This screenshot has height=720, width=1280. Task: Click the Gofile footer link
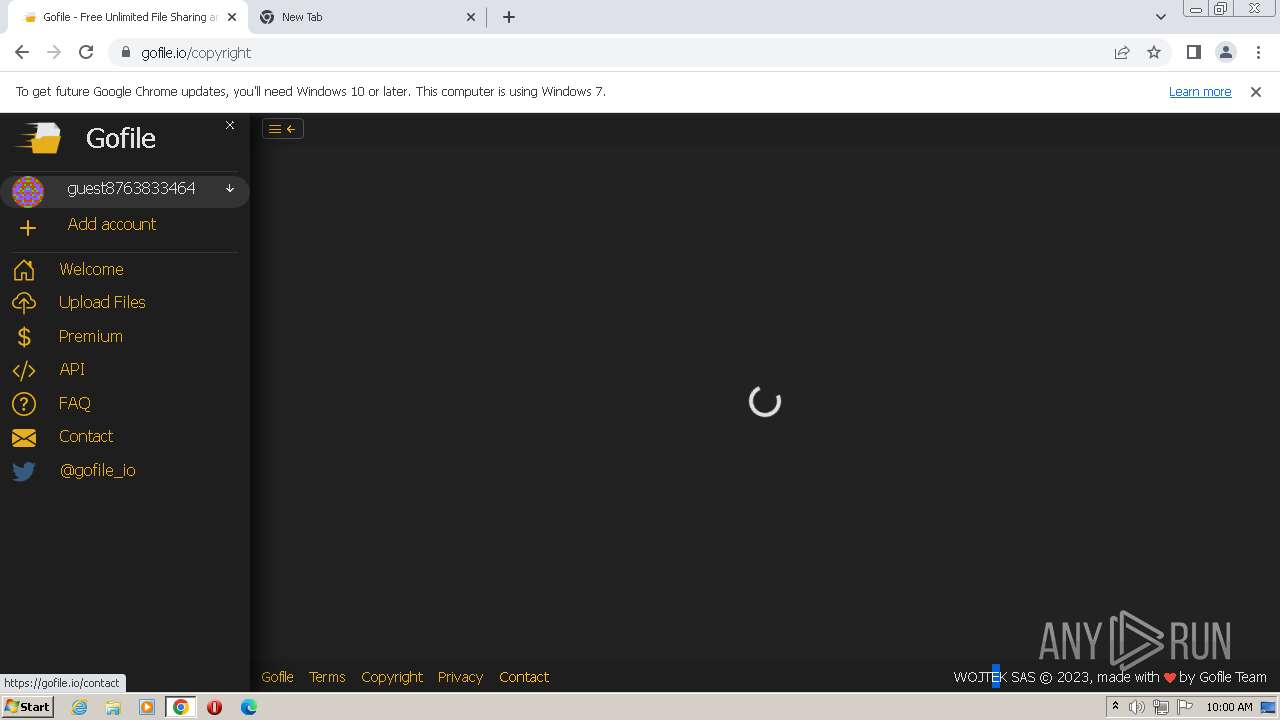[277, 677]
